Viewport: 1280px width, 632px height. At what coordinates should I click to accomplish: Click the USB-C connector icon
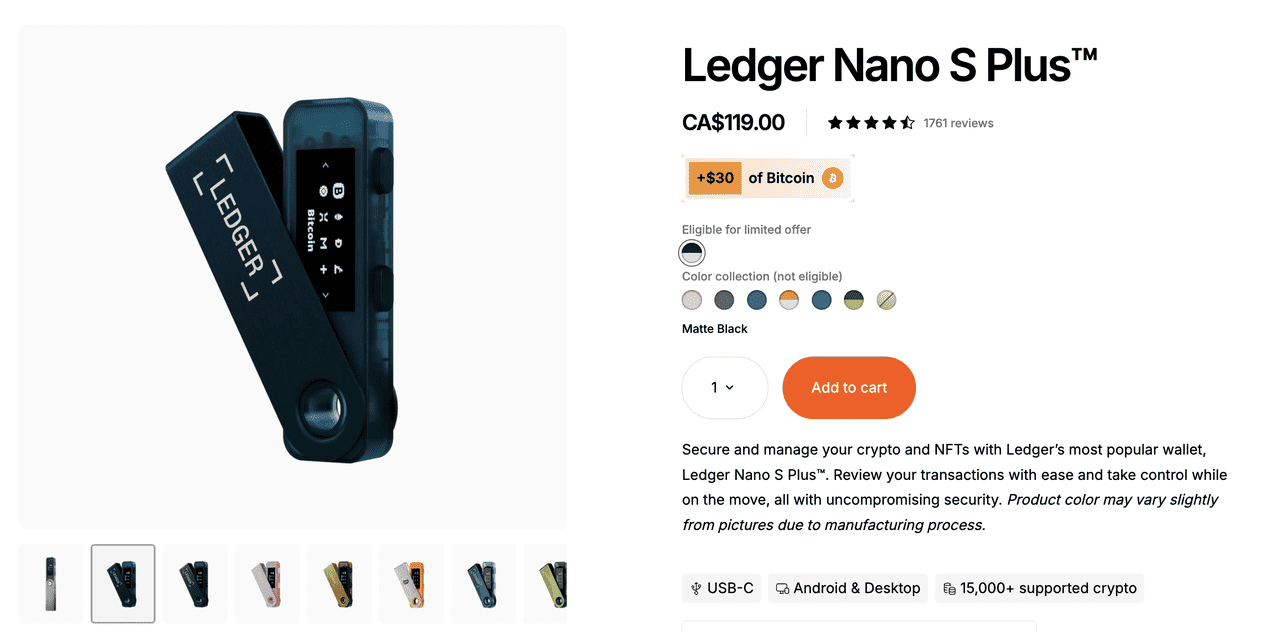696,589
